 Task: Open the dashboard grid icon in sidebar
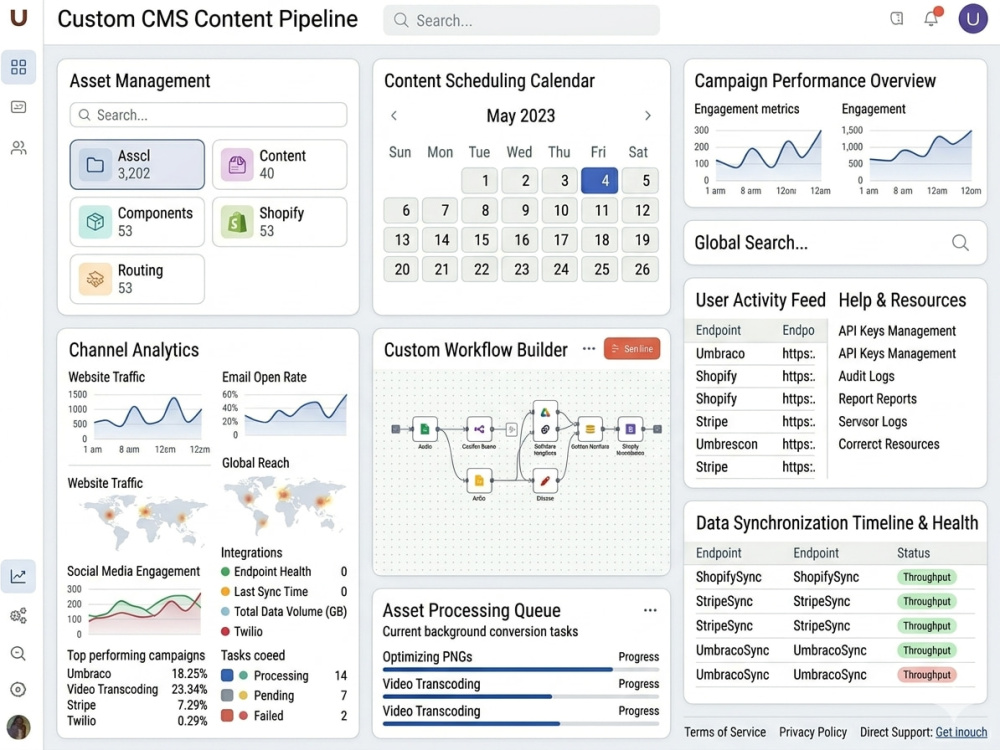pos(18,67)
